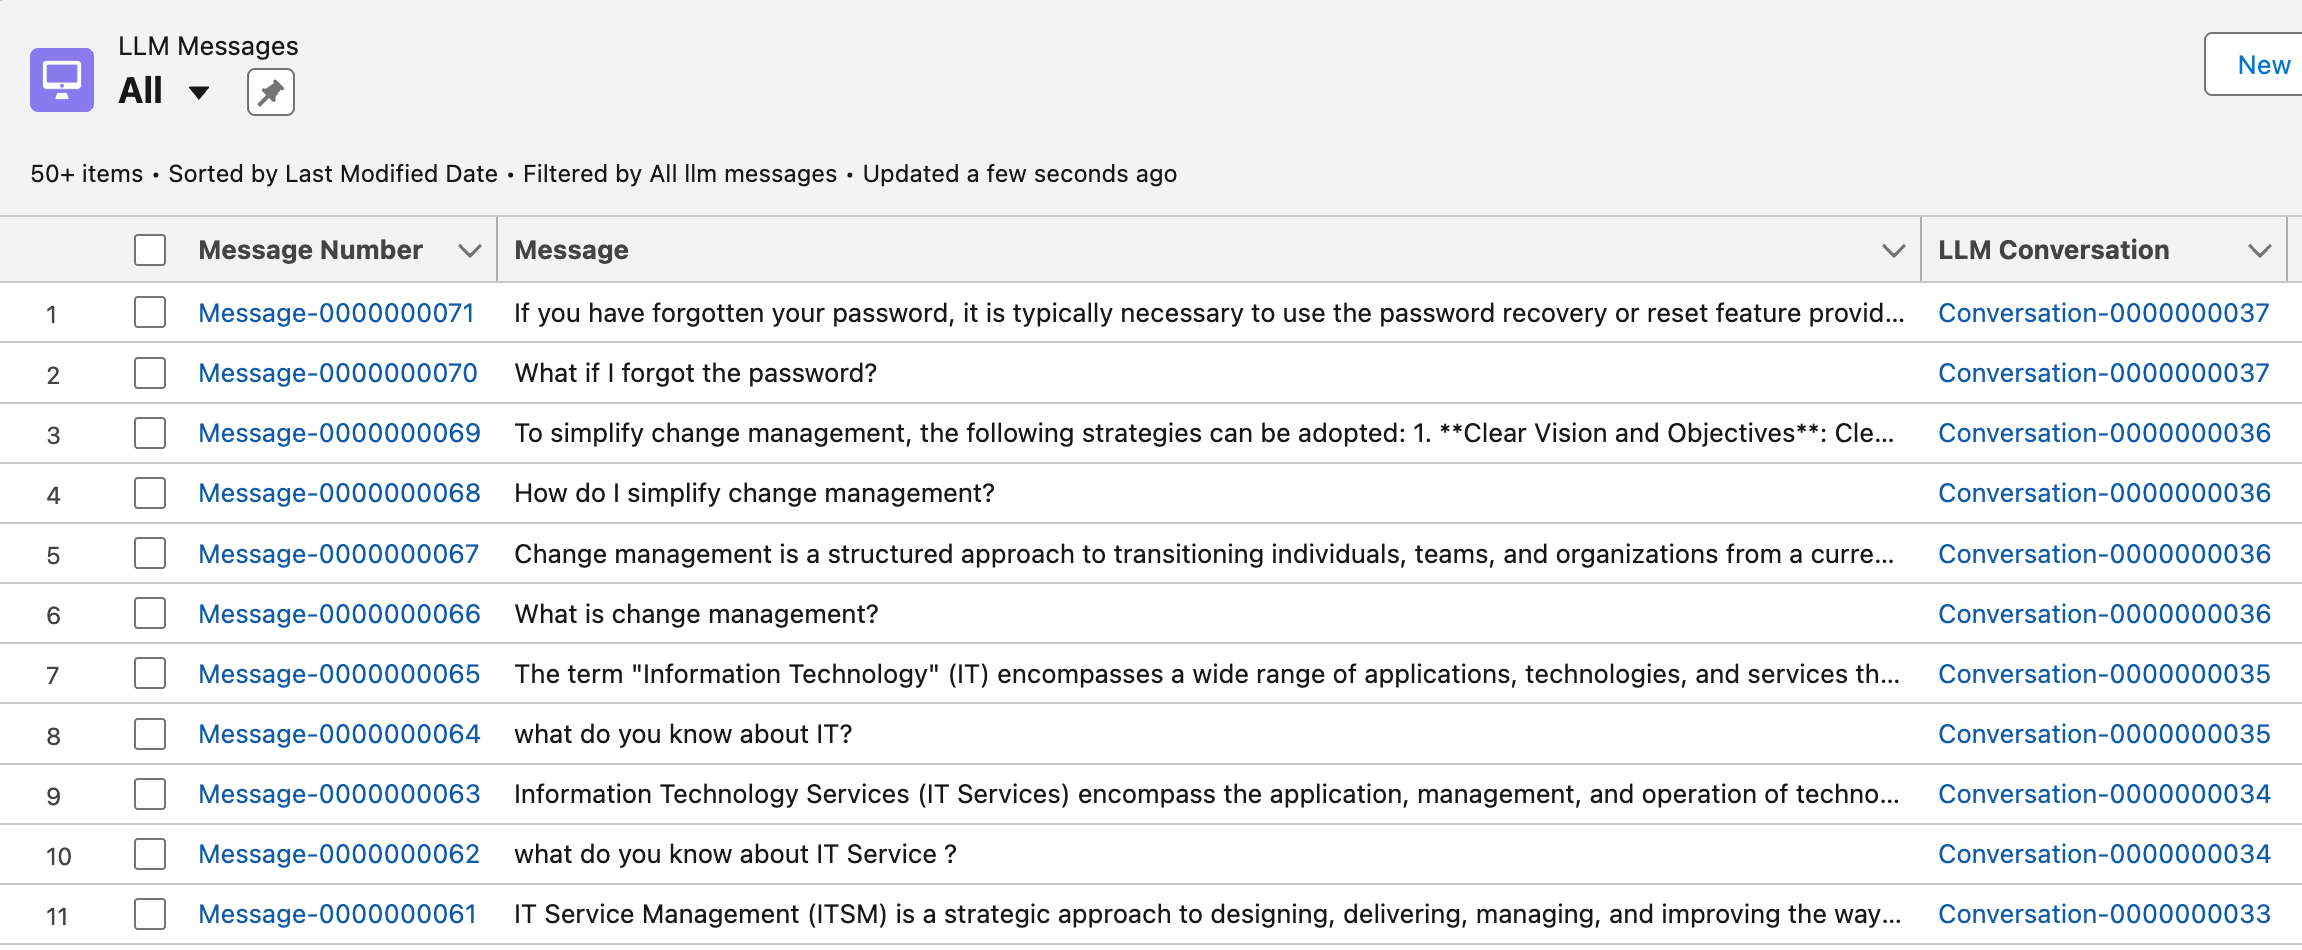Screen dimensions: 2302x950
Task: Click the LLM Messages purple monitor icon
Action: (62, 80)
